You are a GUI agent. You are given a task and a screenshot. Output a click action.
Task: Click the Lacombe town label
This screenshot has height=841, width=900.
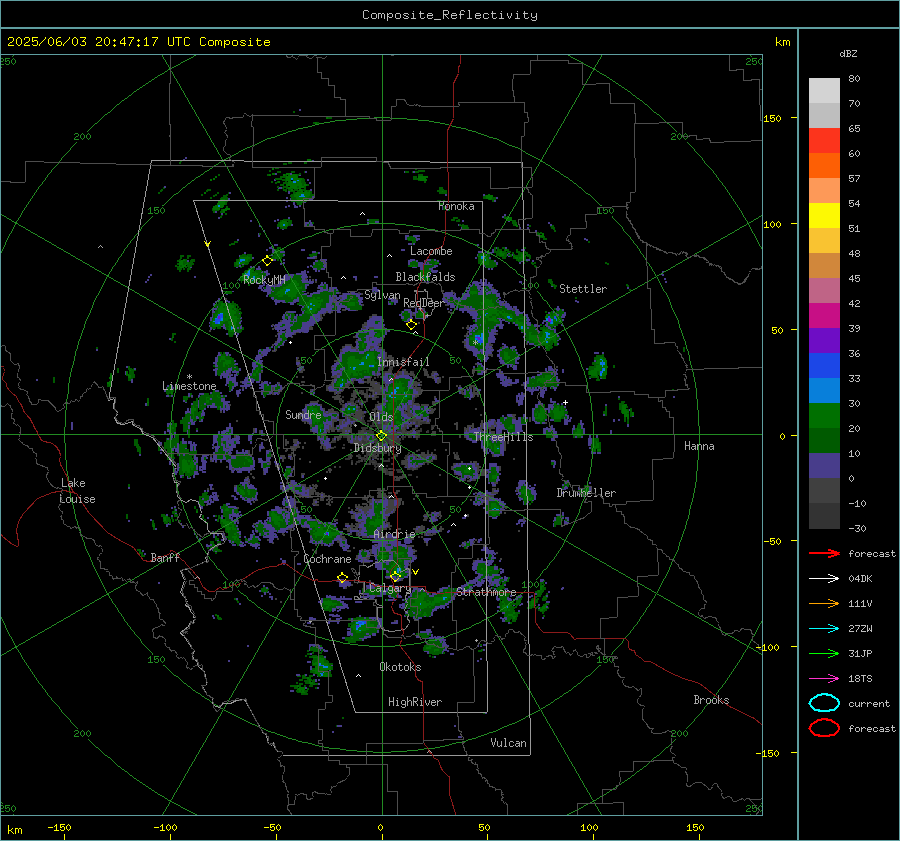point(431,251)
